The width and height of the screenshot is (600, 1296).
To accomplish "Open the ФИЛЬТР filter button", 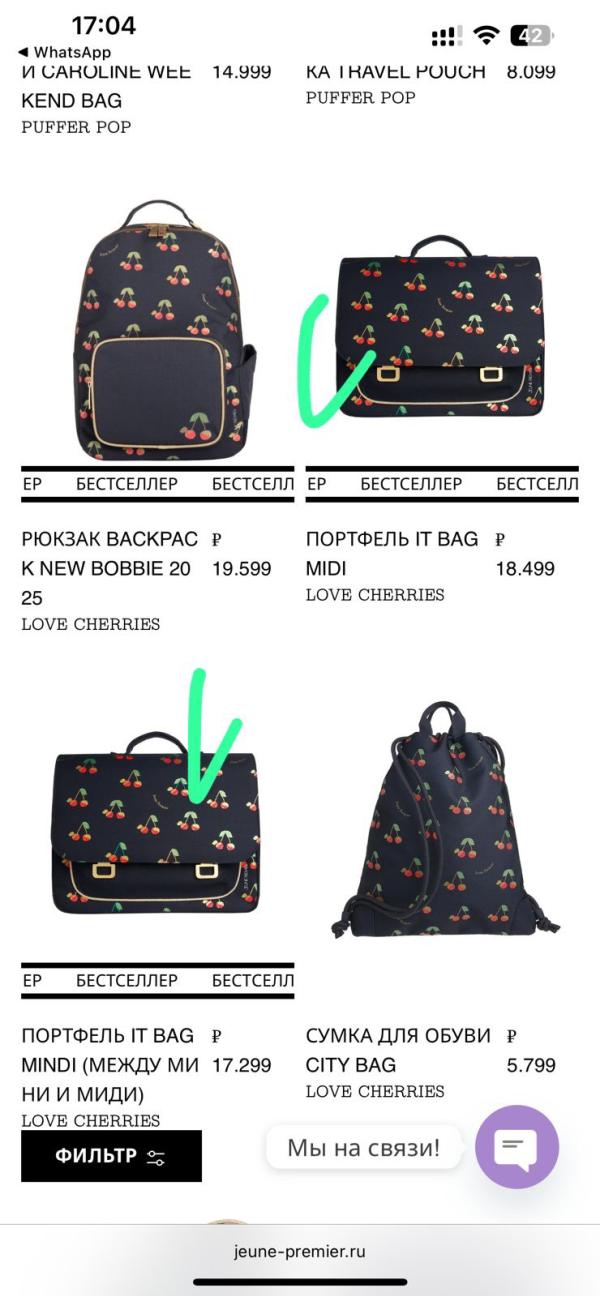I will [111, 1156].
